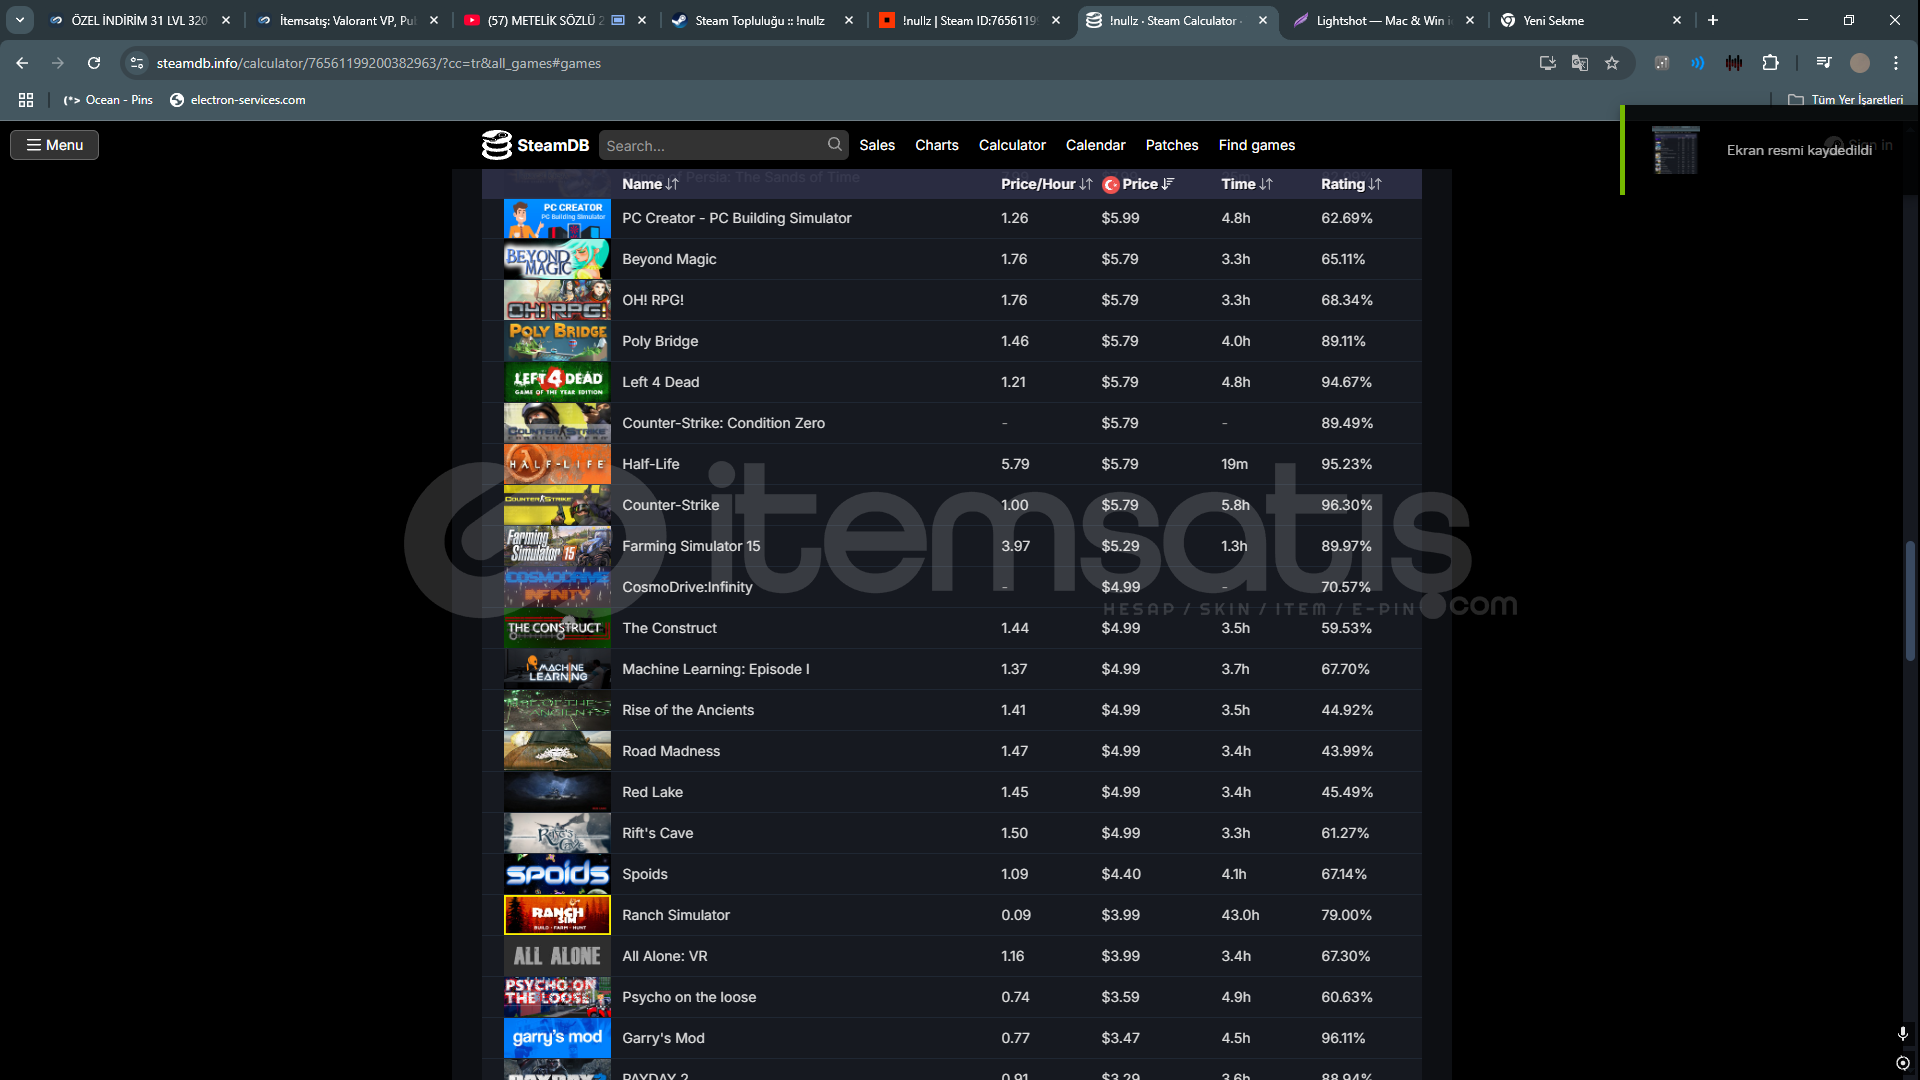Click browser back arrow
Viewport: 1920px width, 1080px height.
22,63
